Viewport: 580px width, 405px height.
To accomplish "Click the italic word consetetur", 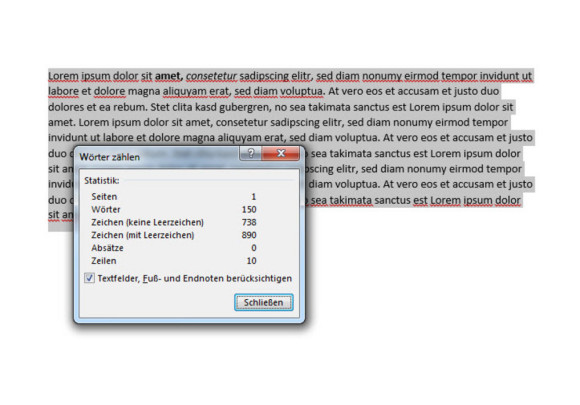I will (x=211, y=76).
